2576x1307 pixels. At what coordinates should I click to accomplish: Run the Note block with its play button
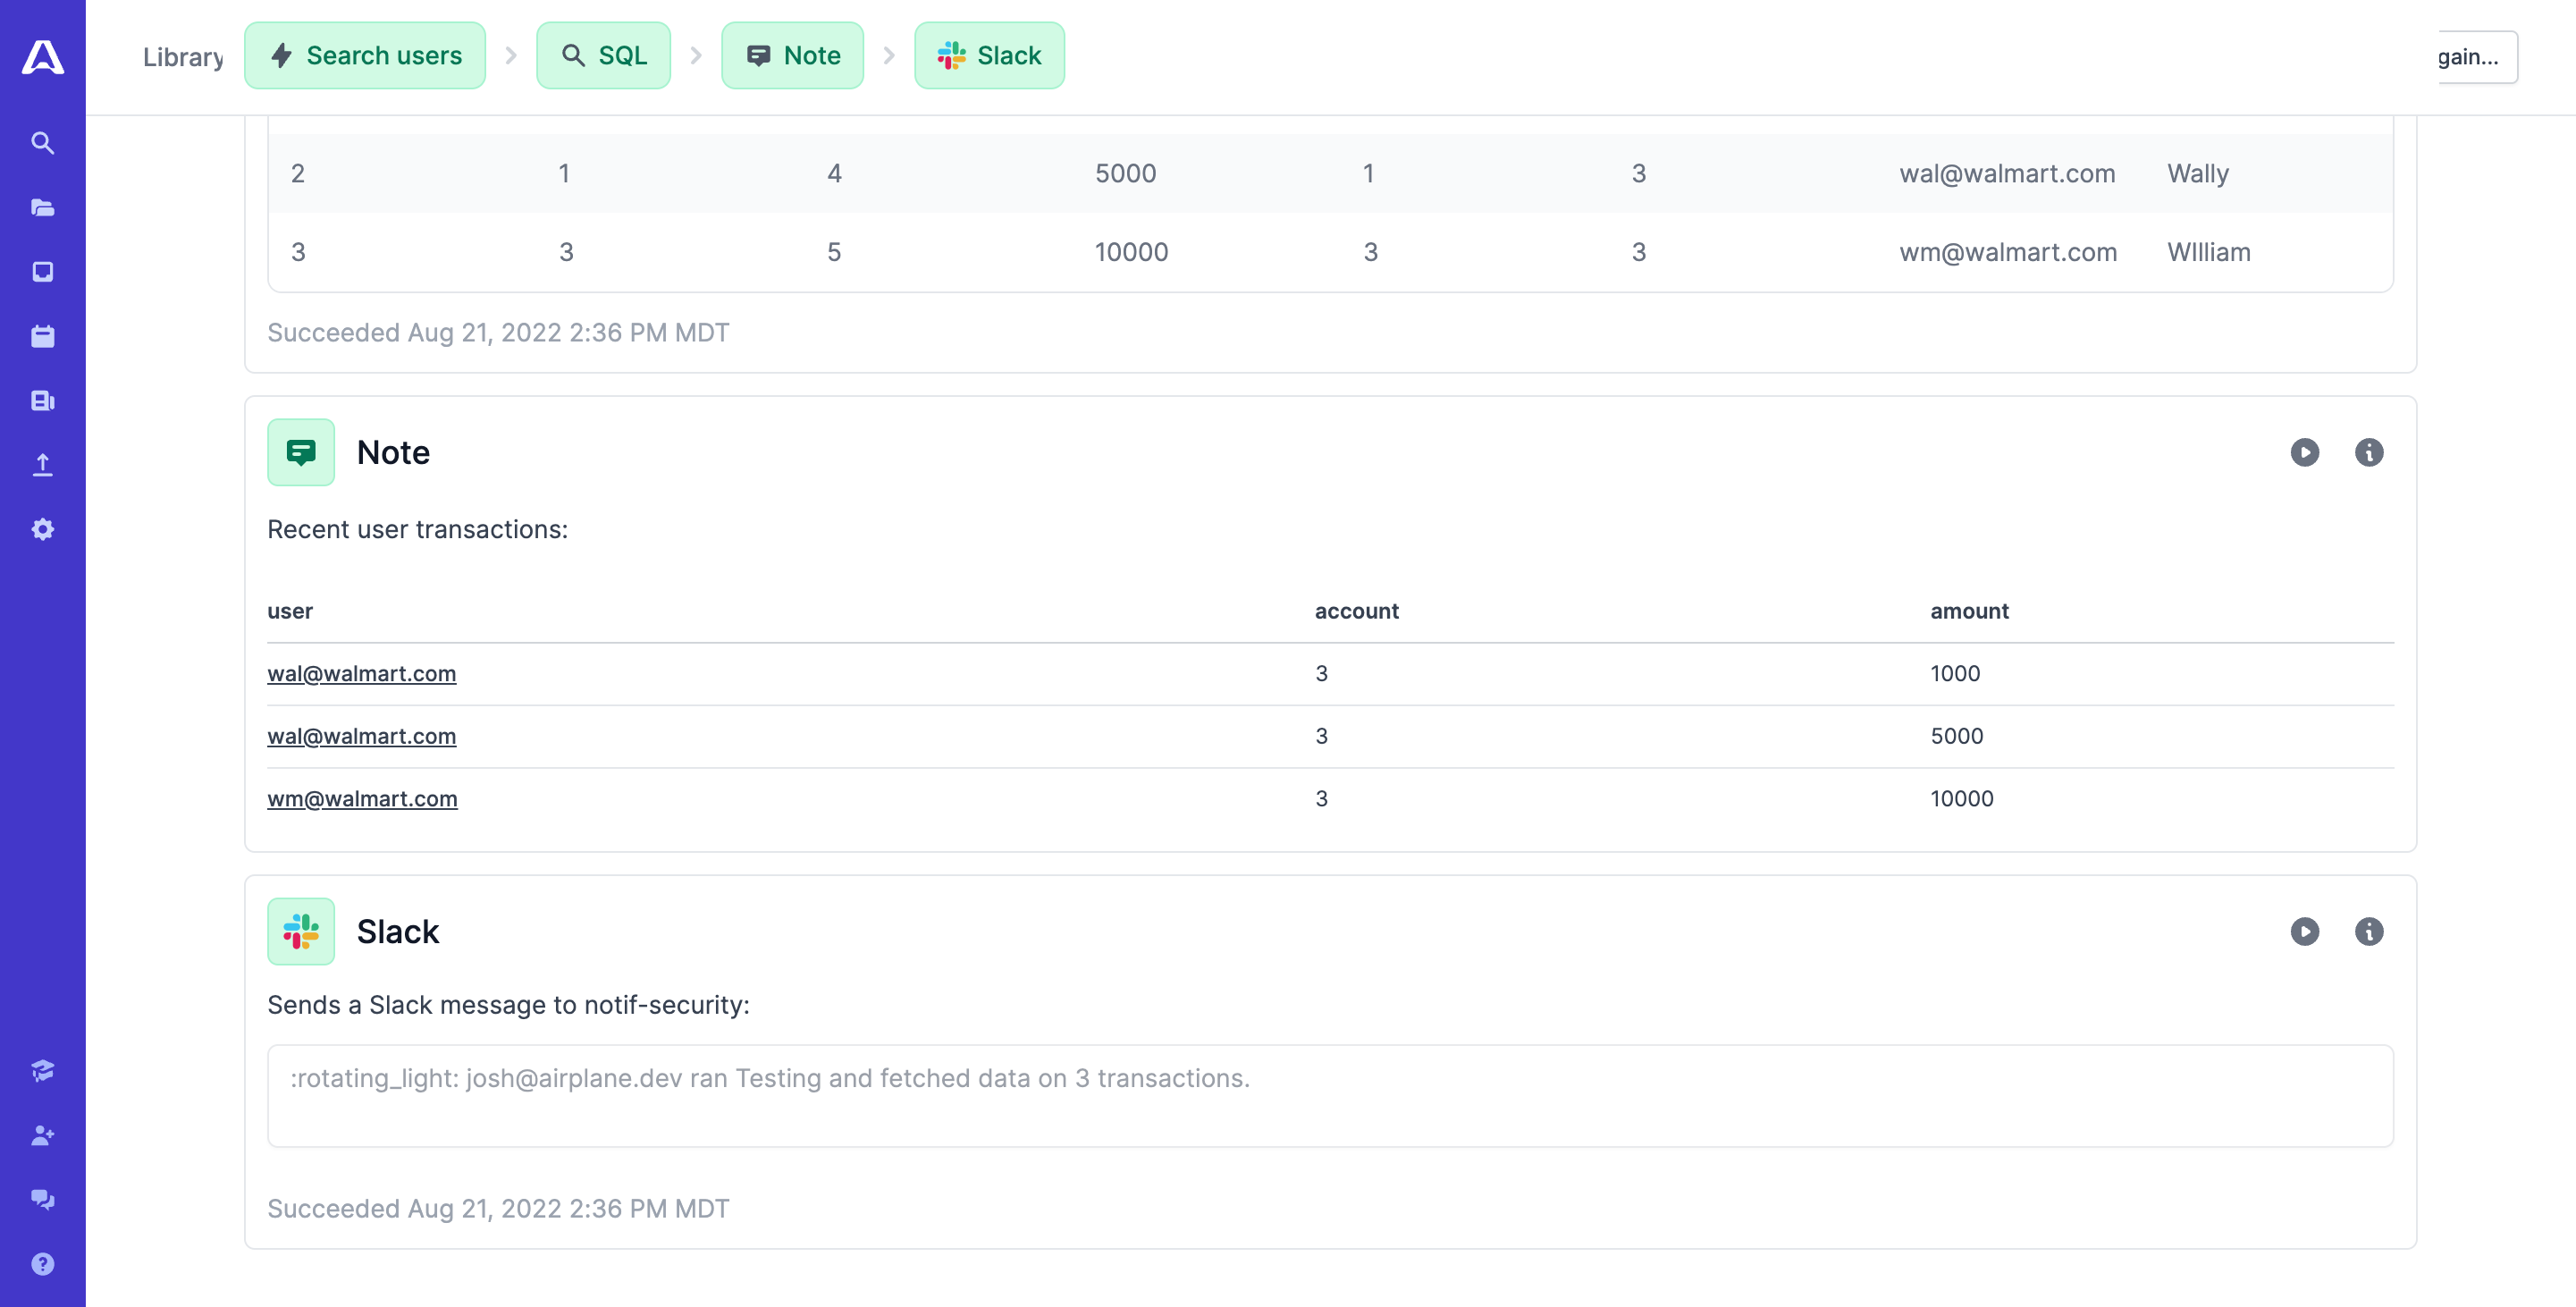pos(2304,452)
